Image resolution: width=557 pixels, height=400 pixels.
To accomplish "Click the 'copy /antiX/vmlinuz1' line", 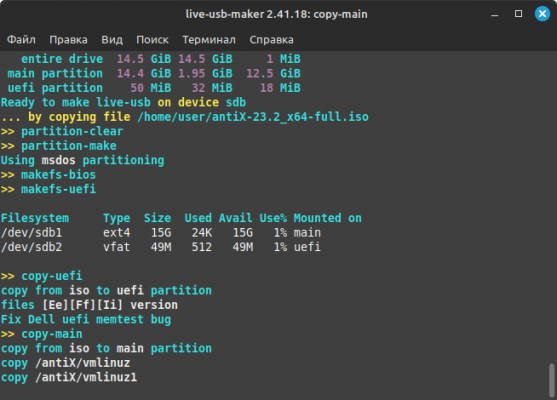I will [69, 377].
